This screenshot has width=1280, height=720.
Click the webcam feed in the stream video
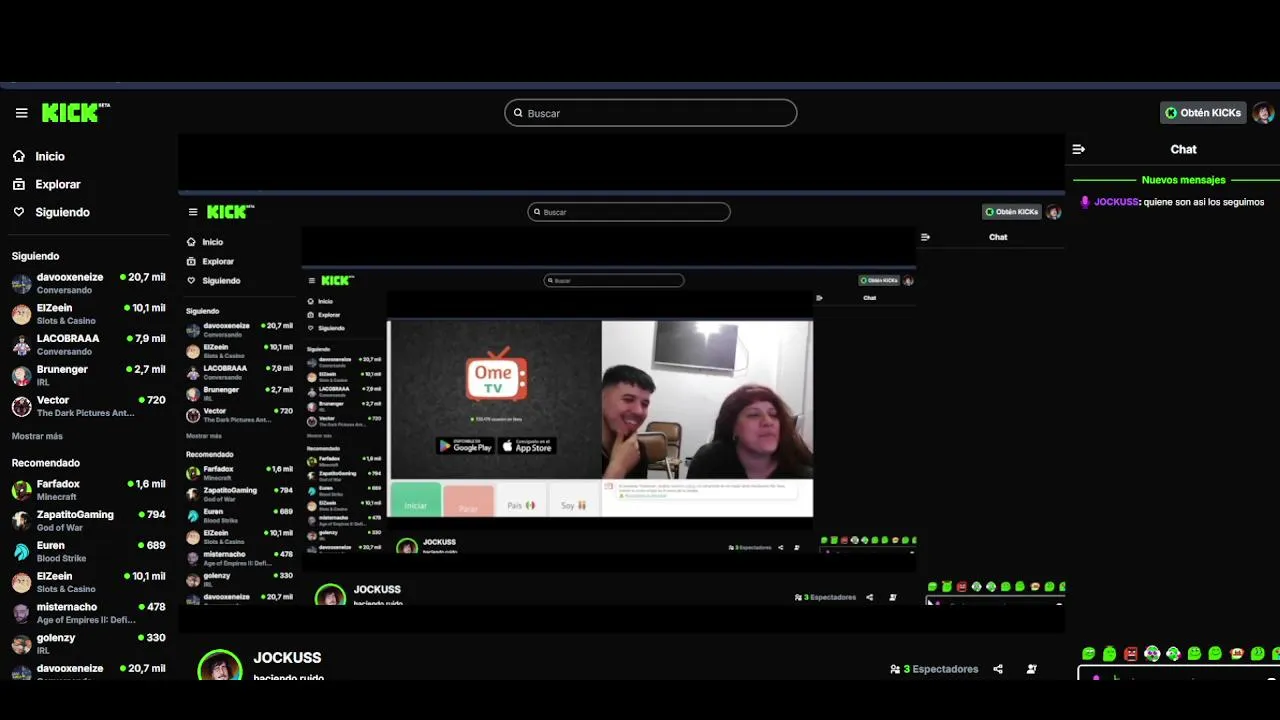click(x=707, y=400)
